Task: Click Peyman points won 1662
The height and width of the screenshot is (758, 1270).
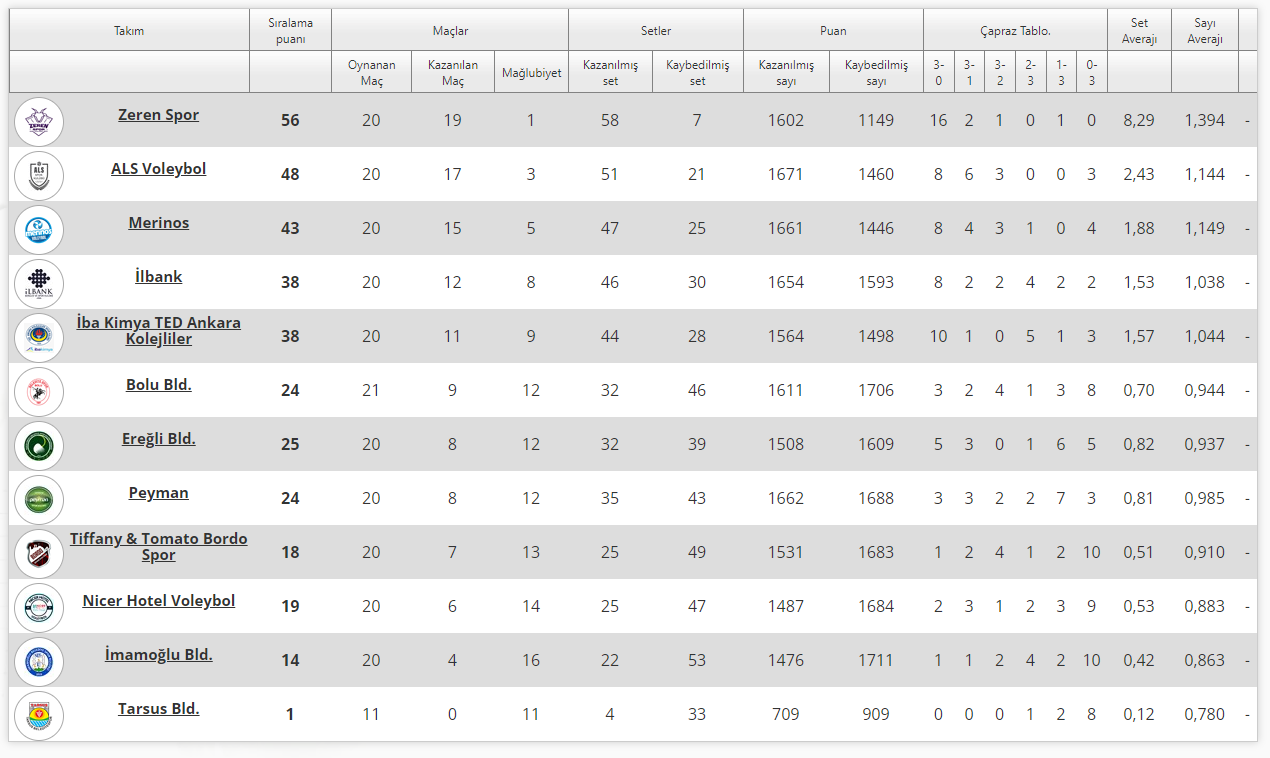Action: tap(786, 498)
